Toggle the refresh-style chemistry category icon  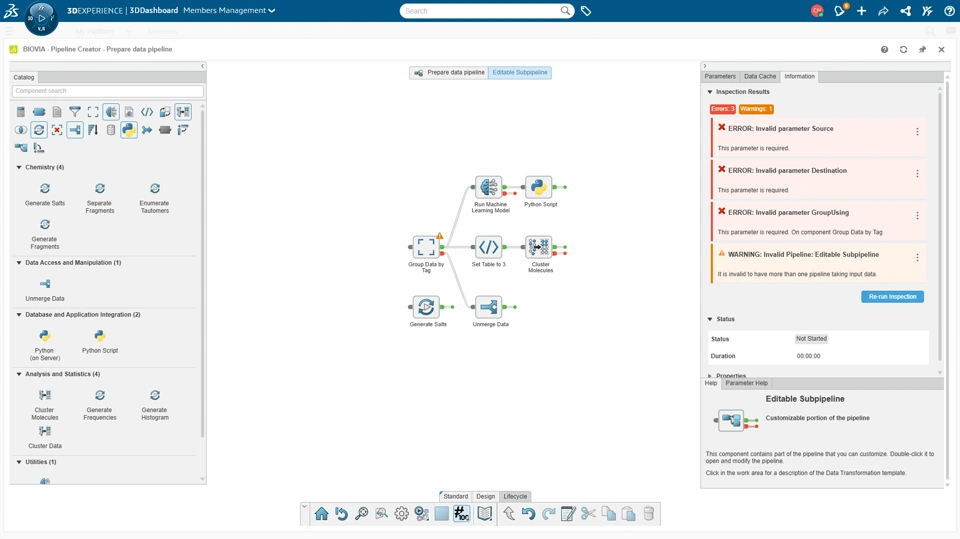click(x=39, y=130)
